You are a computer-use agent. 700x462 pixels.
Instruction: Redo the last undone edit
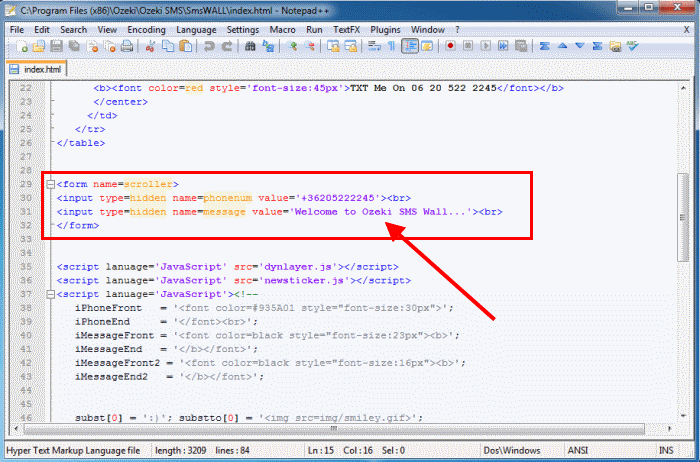pos(227,46)
